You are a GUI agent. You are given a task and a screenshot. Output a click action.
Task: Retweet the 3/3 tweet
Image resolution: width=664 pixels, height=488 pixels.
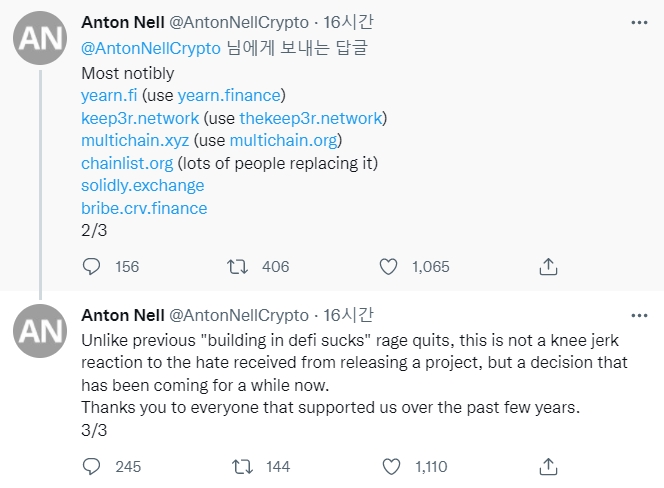click(x=239, y=466)
